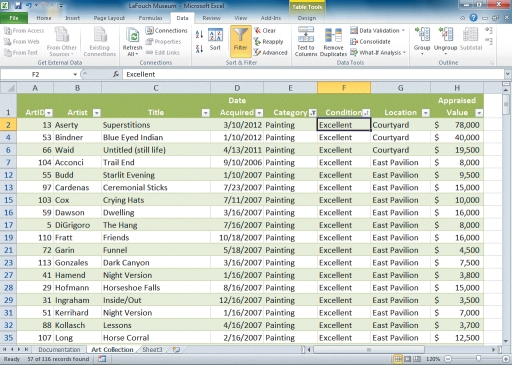512x365 pixels.
Task: Open the Appraised Value filter dropdown
Action: coord(479,113)
